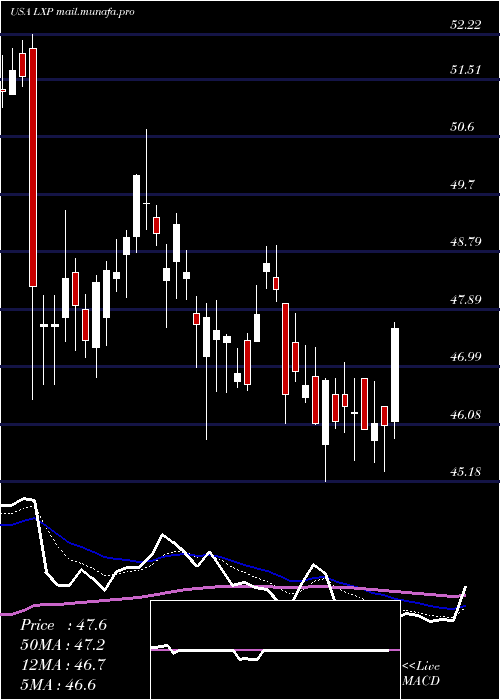Click the 51.51 price axis label

(466, 70)
